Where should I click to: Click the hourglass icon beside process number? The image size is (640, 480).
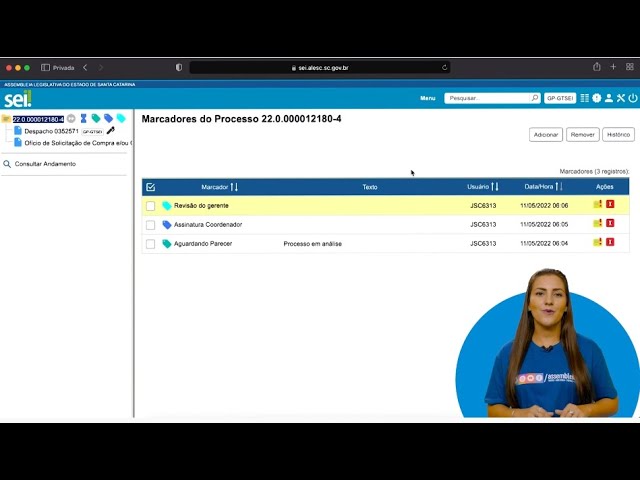click(x=84, y=118)
